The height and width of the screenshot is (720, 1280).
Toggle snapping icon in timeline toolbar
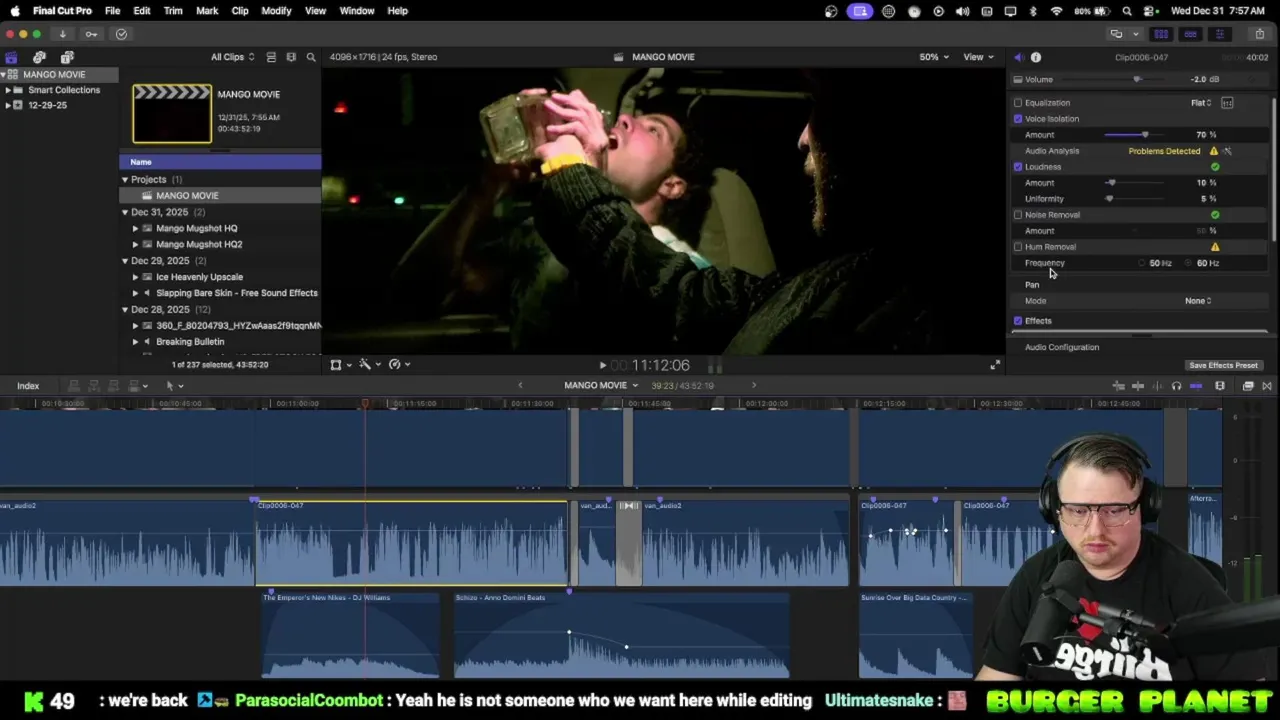[1196, 386]
